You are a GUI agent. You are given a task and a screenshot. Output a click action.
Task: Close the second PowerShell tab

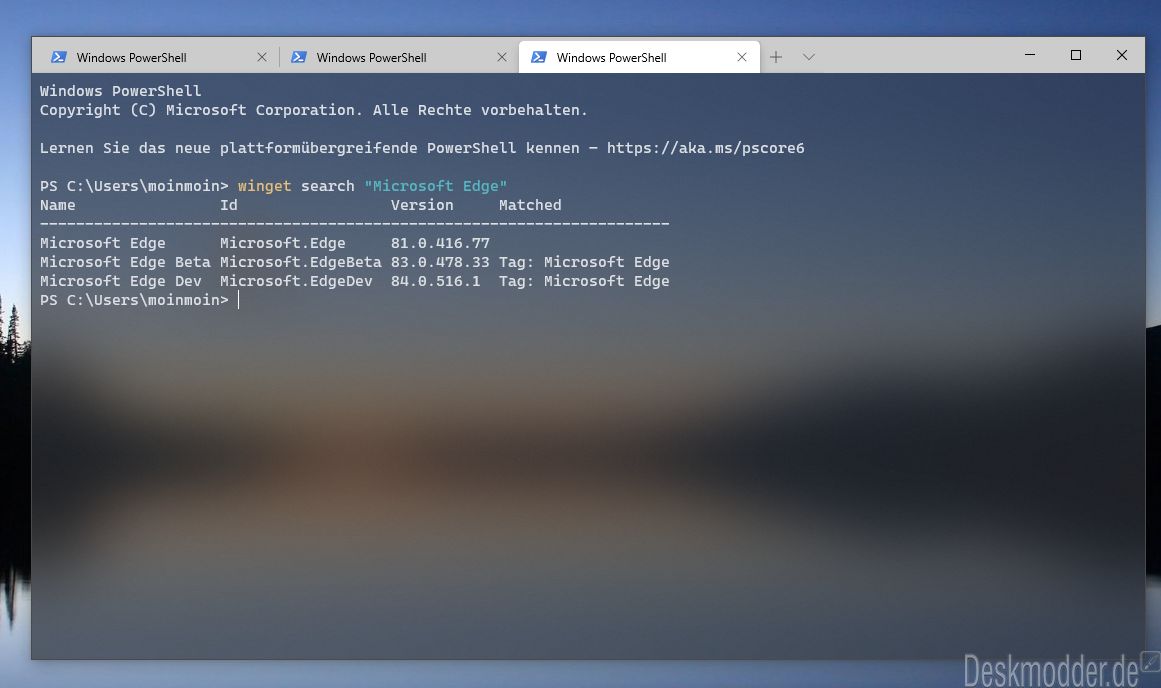(x=501, y=57)
